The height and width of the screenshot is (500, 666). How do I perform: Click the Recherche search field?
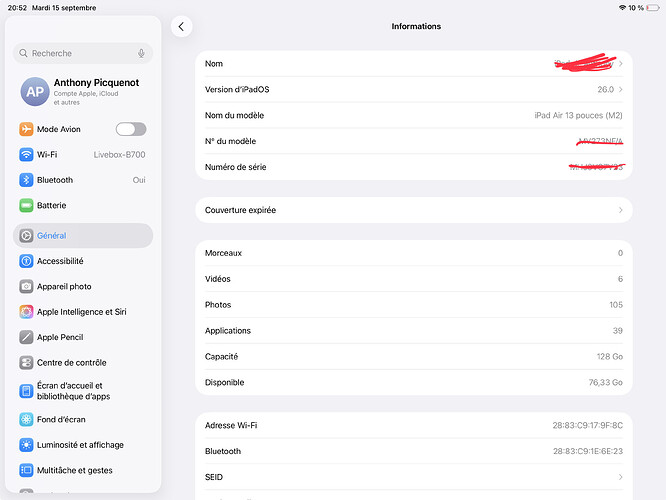[83, 53]
